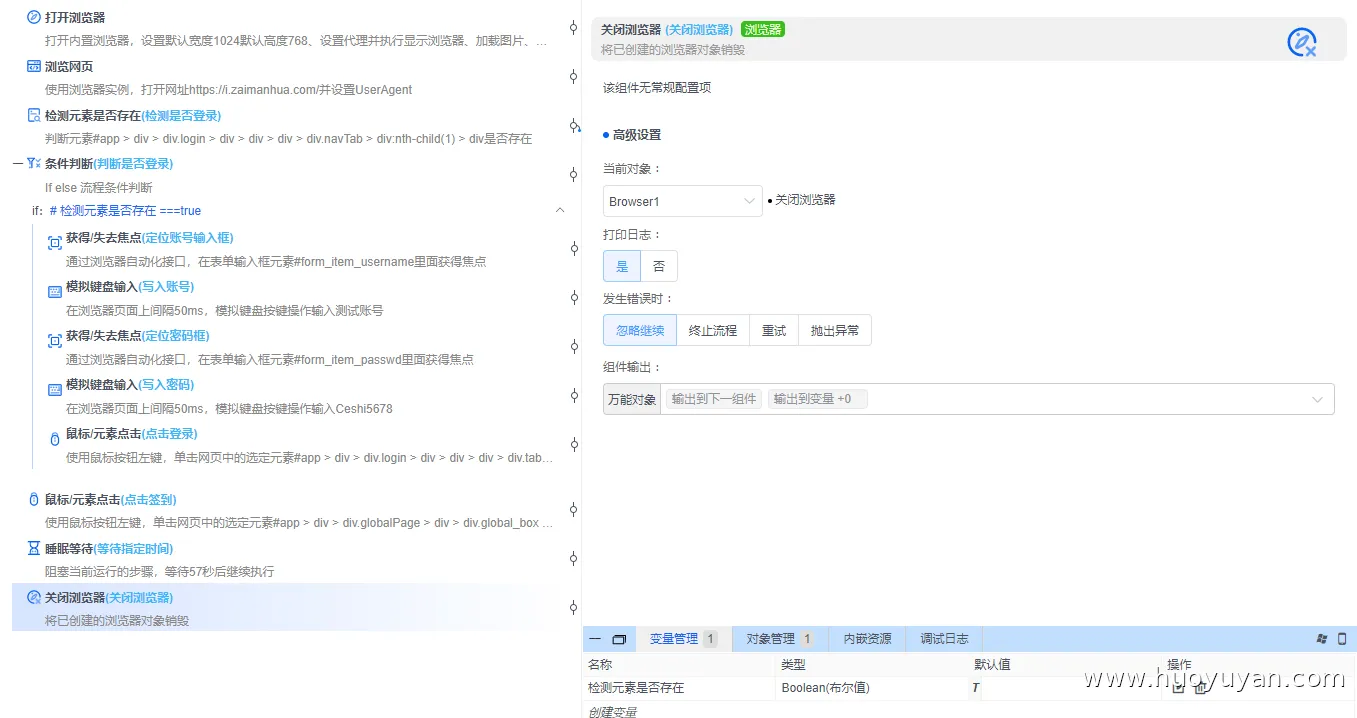Click the 点击登录 mouse icon

tap(55, 440)
